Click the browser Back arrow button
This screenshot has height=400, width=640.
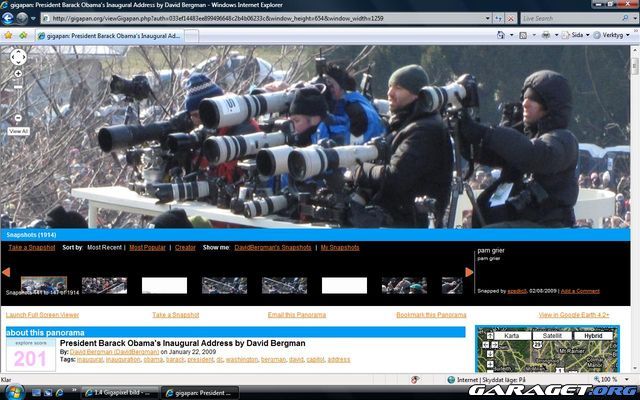[x=8, y=18]
